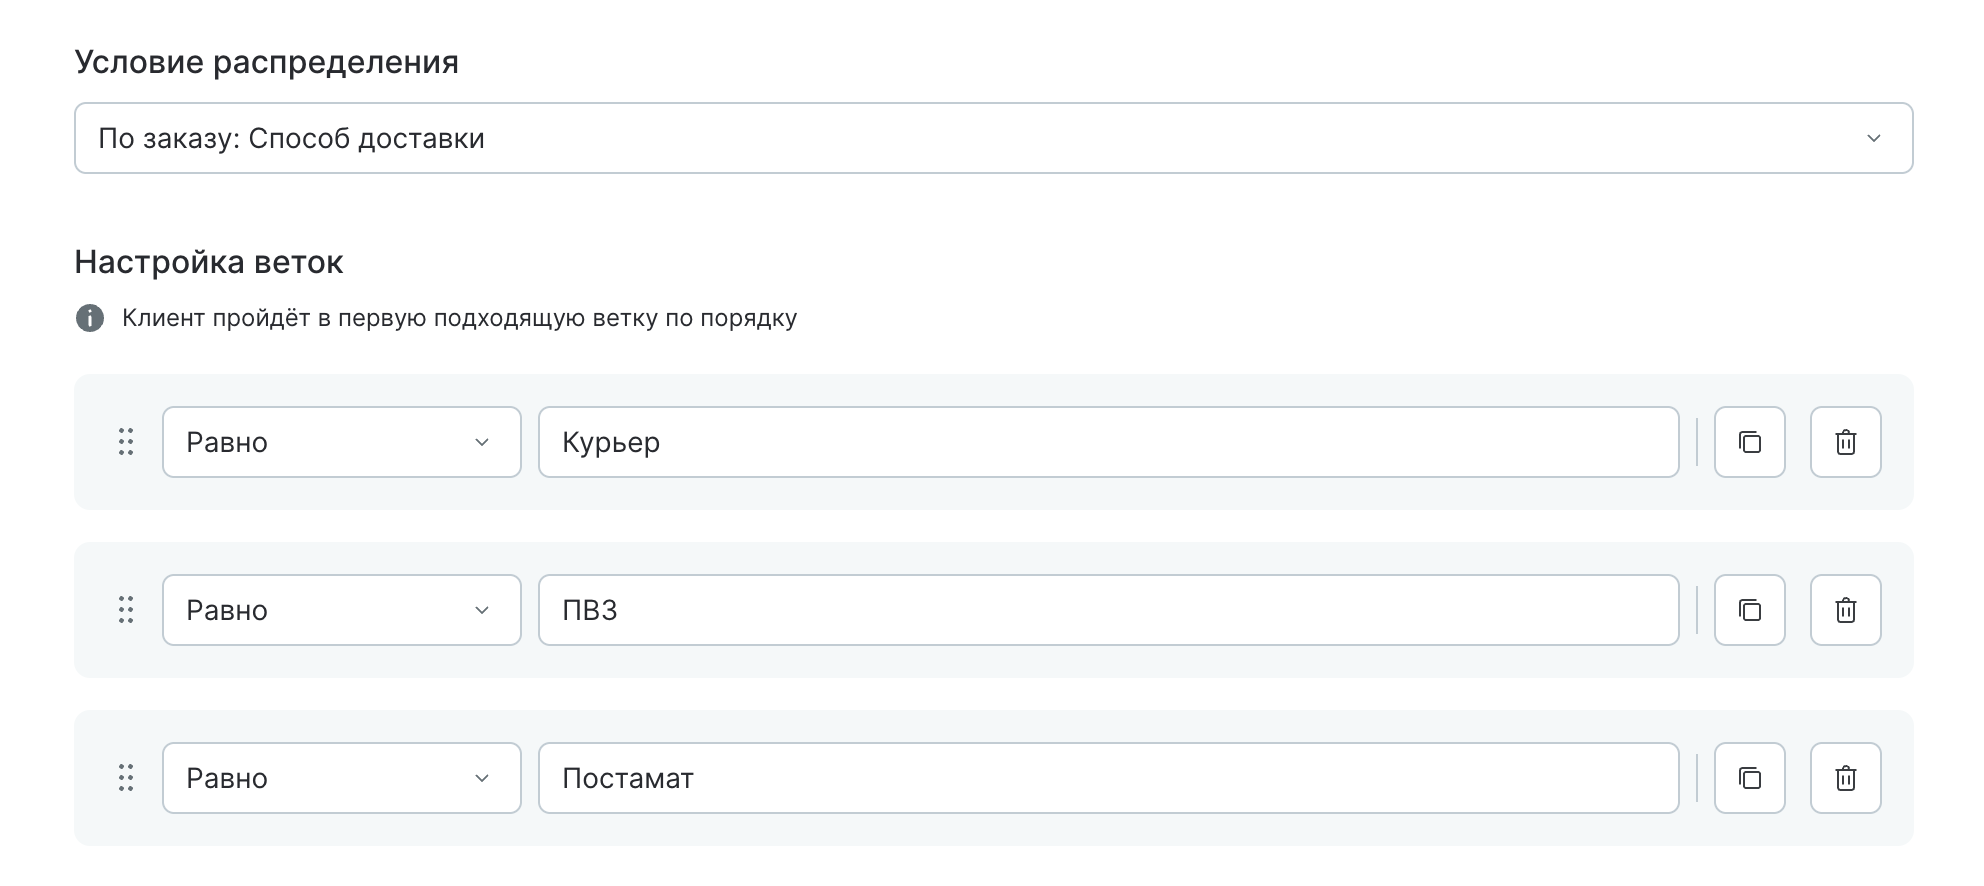1984x886 pixels.
Task: Click the chevron of the delivery method selector
Action: (1873, 138)
